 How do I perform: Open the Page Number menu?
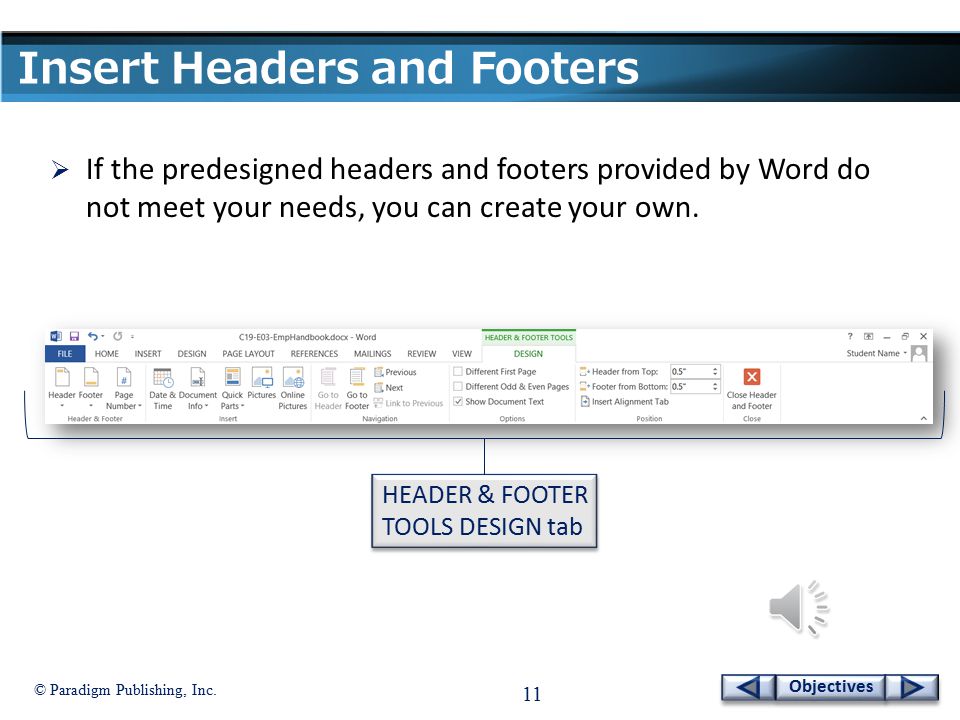124,388
